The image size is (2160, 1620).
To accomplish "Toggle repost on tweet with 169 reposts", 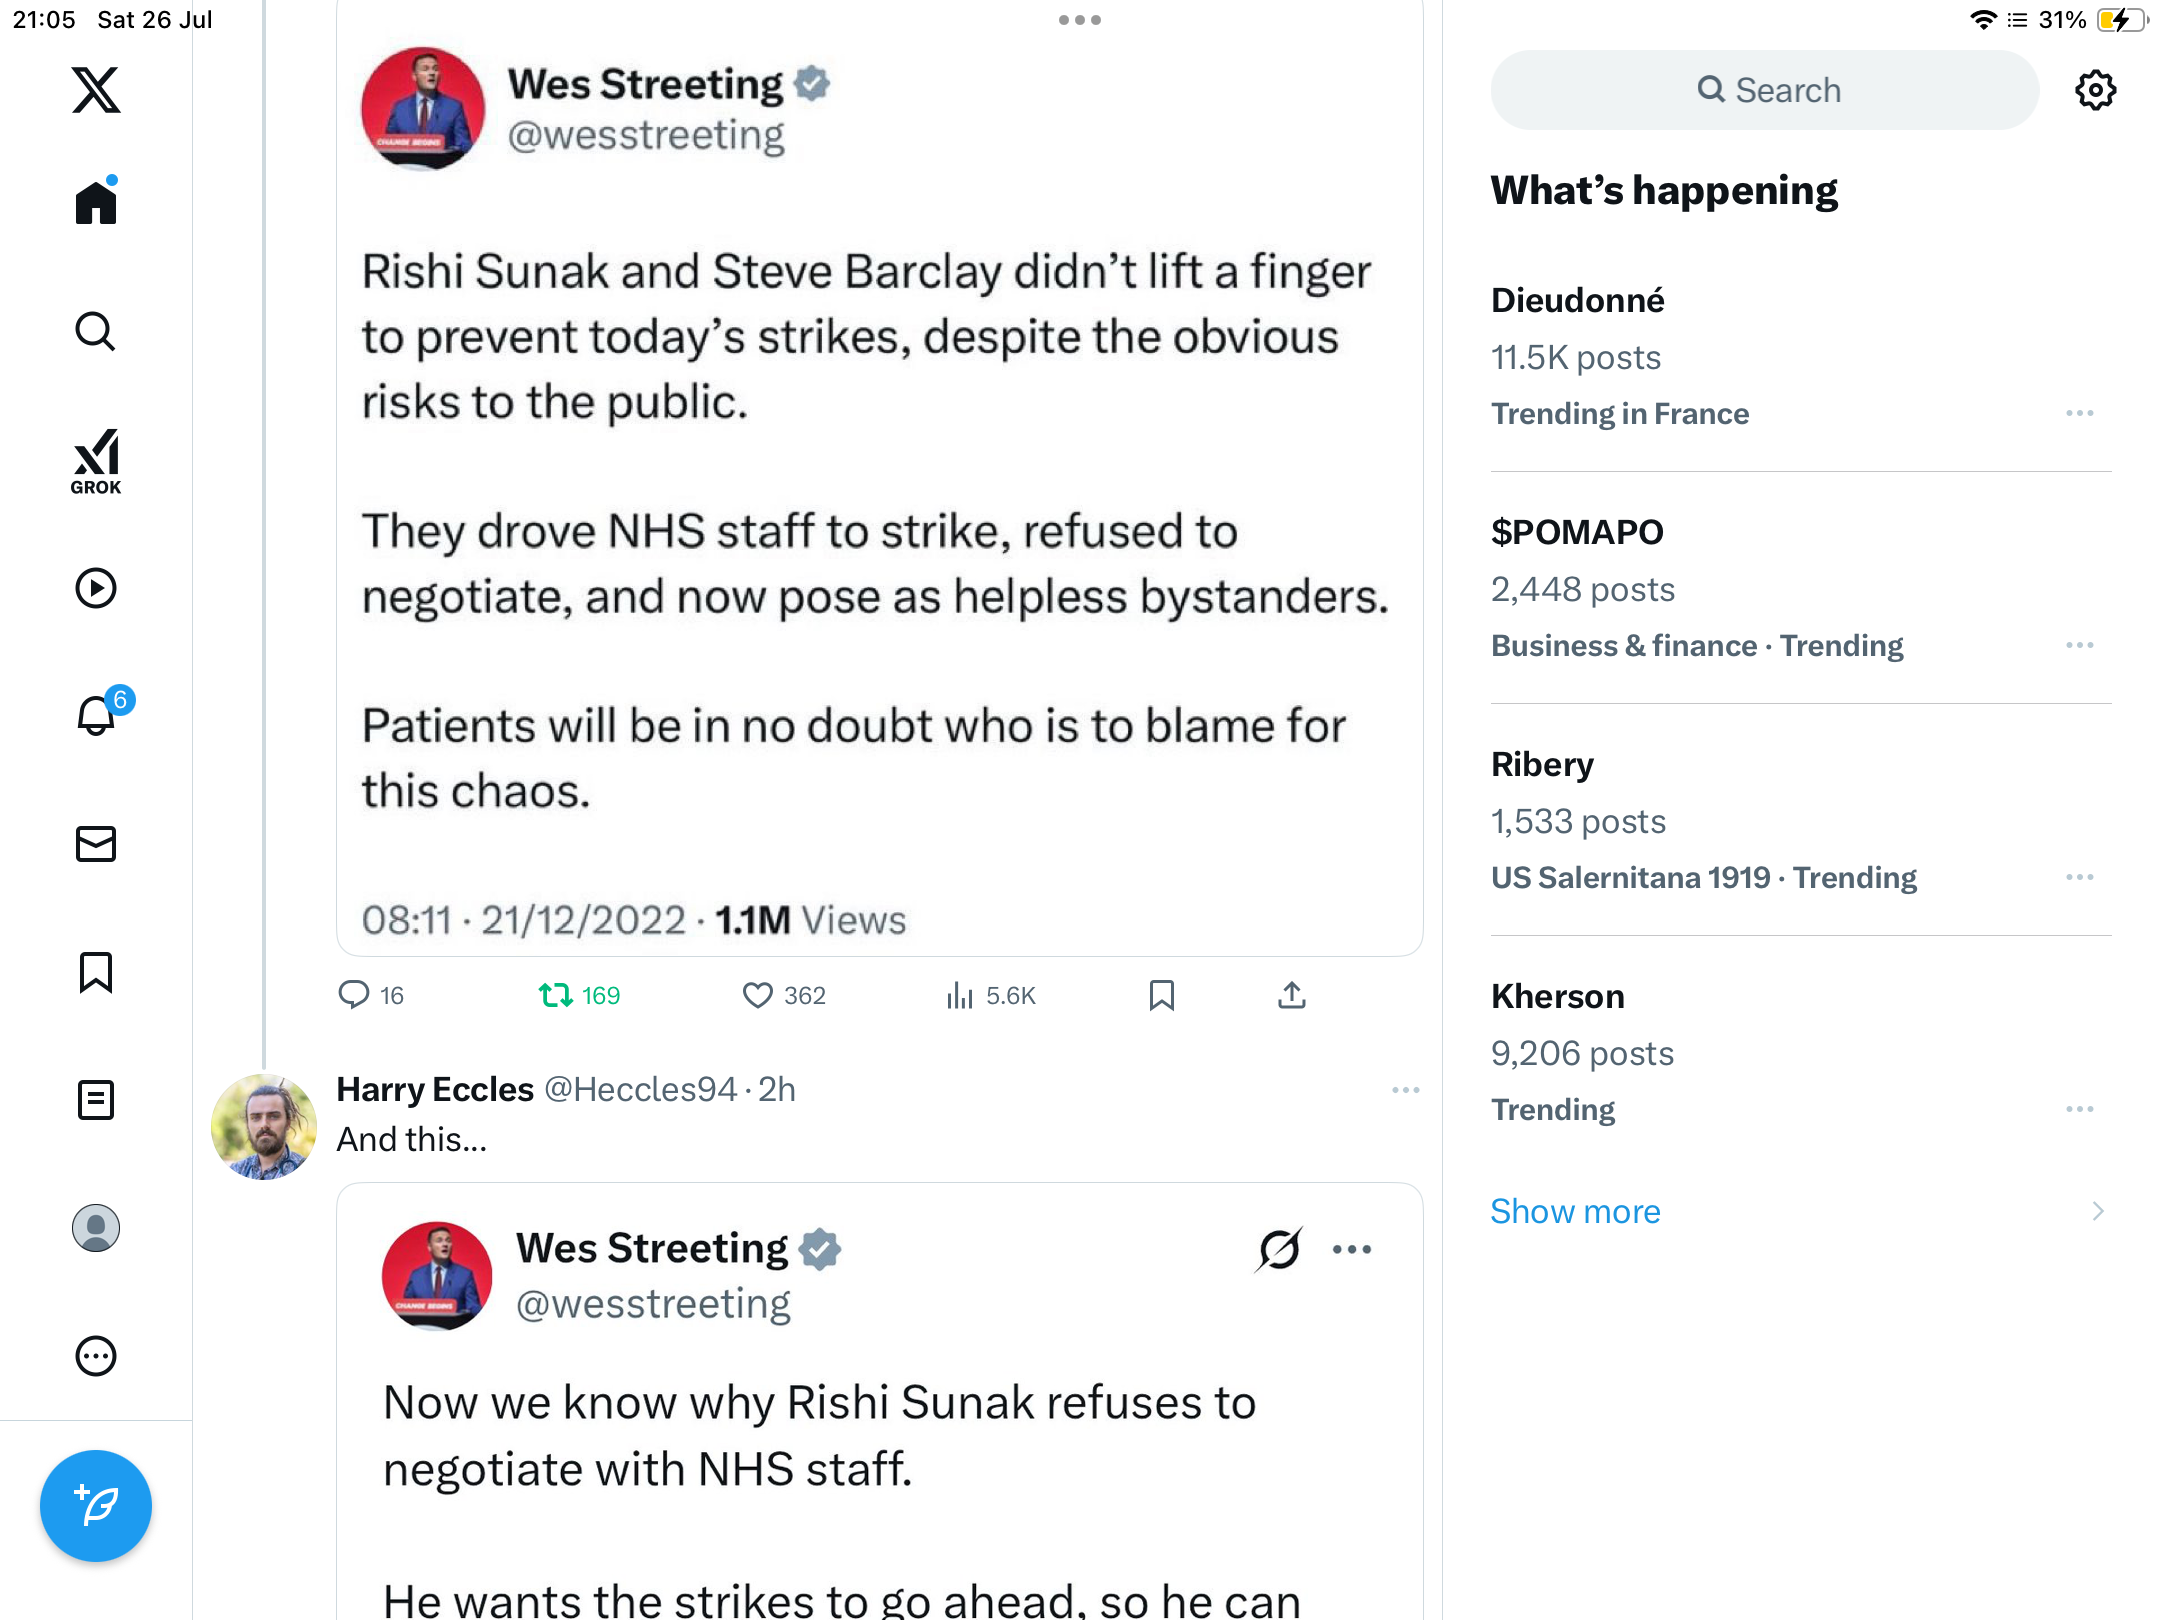I will (580, 995).
